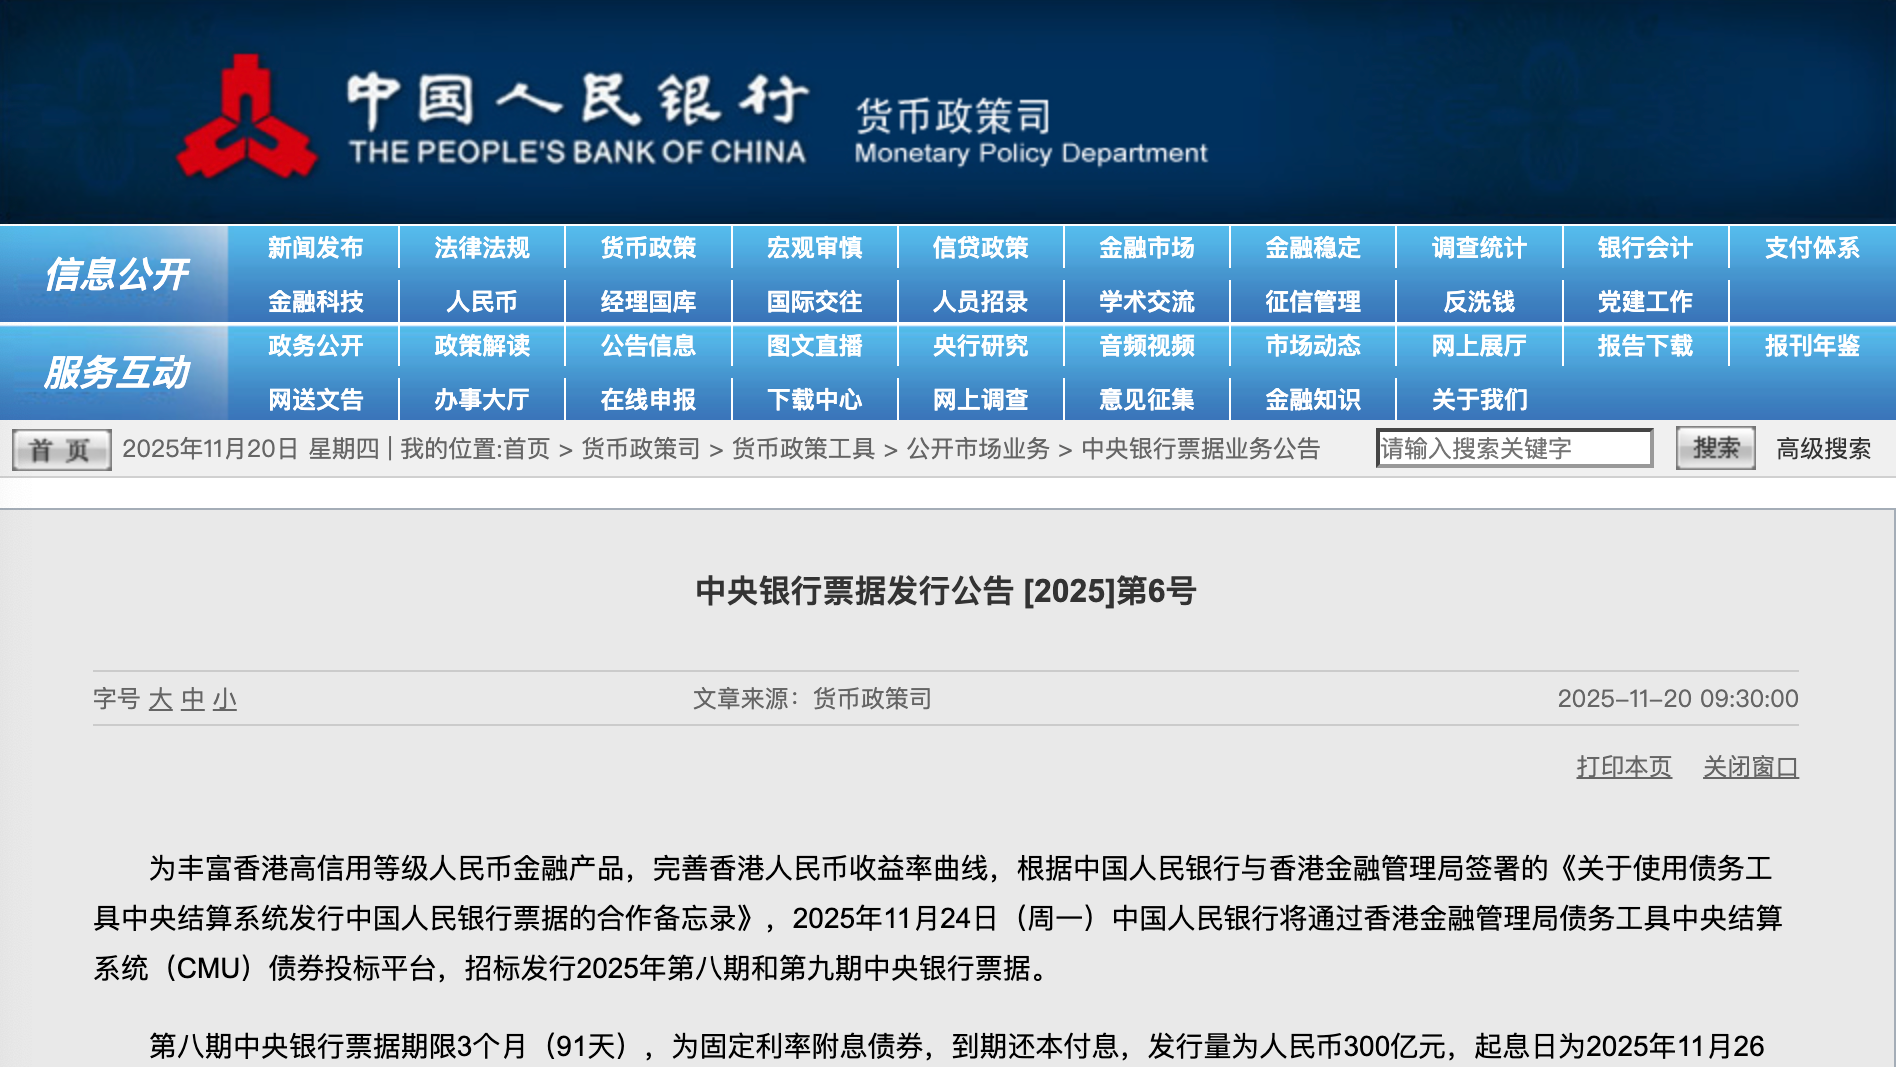
Task: Click the search keyword input field
Action: click(1513, 448)
